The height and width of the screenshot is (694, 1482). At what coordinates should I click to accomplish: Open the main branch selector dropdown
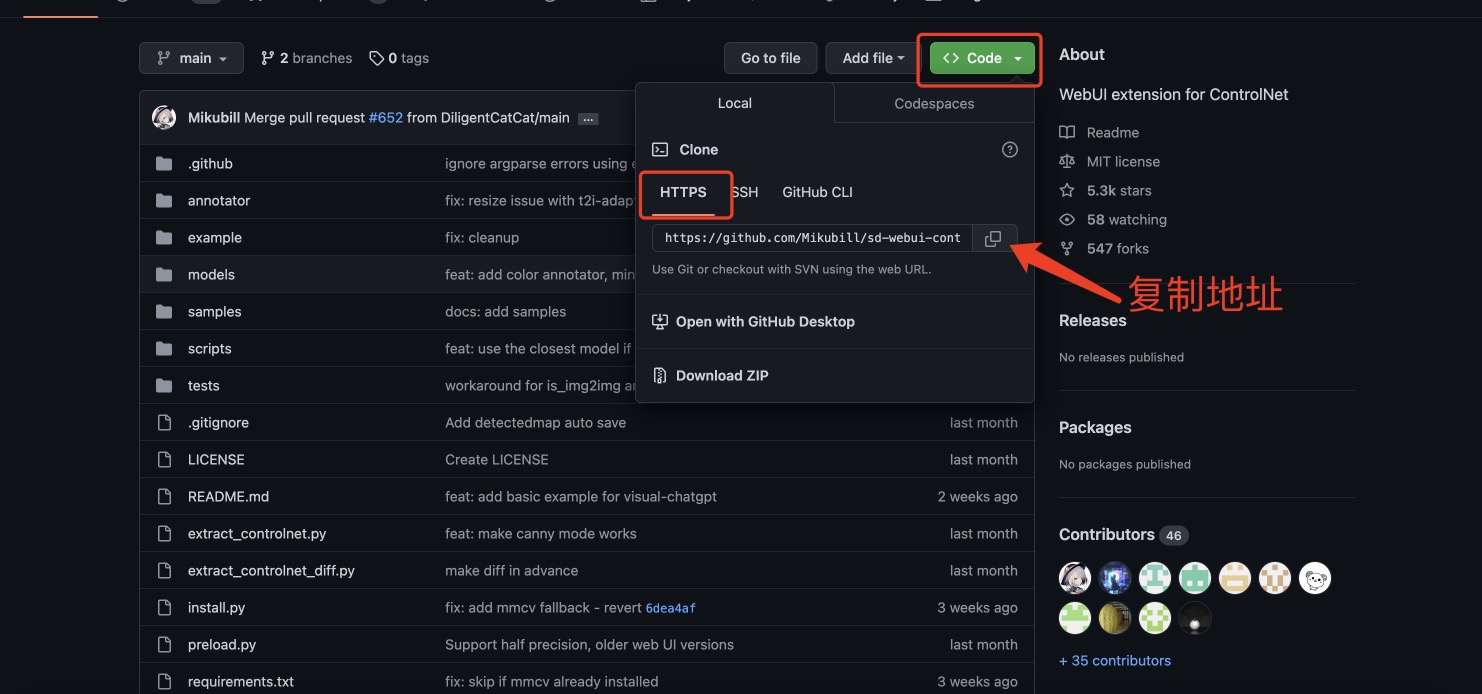click(191, 58)
